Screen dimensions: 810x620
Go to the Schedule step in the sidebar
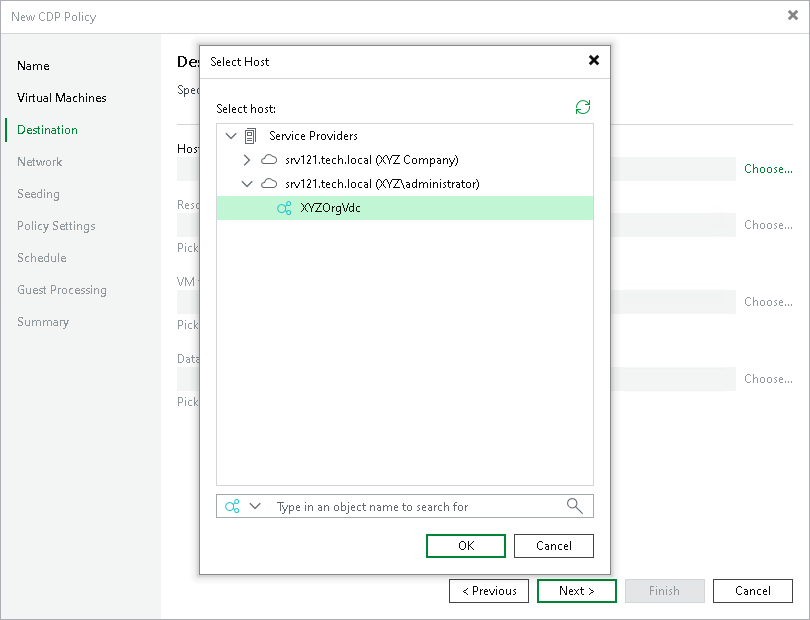[41, 258]
